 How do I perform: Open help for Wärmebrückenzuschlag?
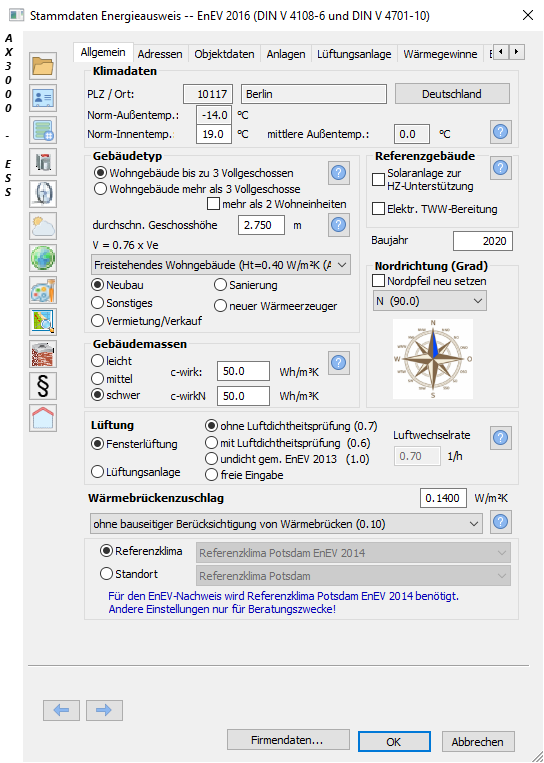(x=501, y=522)
